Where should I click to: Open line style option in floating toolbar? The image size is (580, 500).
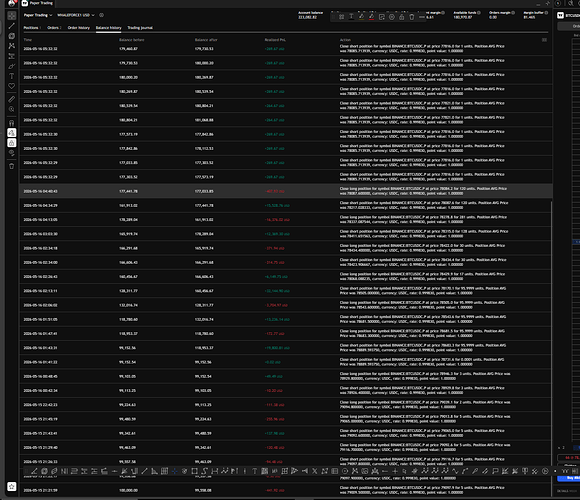pos(422,17)
